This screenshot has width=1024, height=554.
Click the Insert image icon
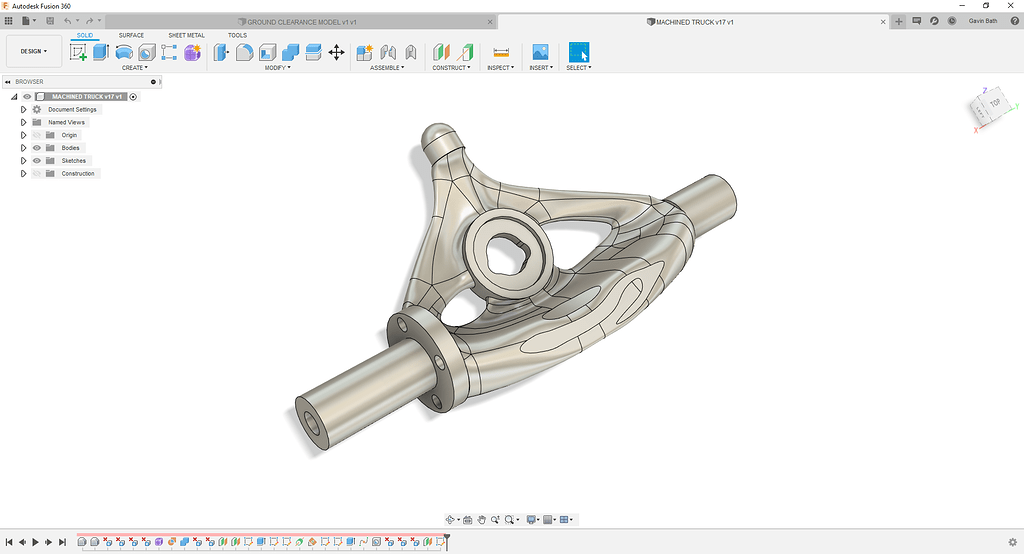pos(540,52)
